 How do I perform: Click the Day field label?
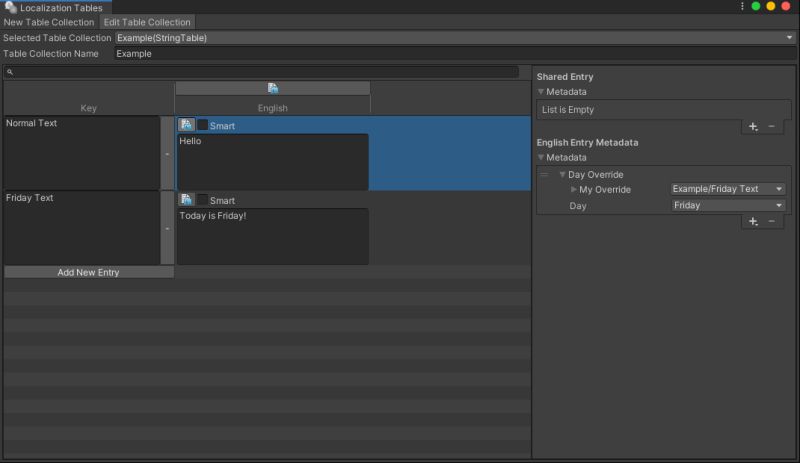click(x=578, y=206)
